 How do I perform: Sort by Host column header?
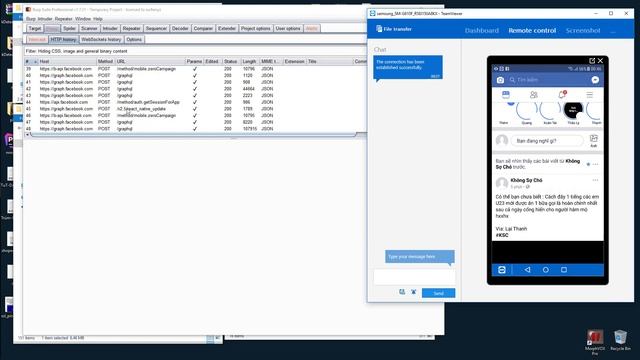click(x=67, y=61)
